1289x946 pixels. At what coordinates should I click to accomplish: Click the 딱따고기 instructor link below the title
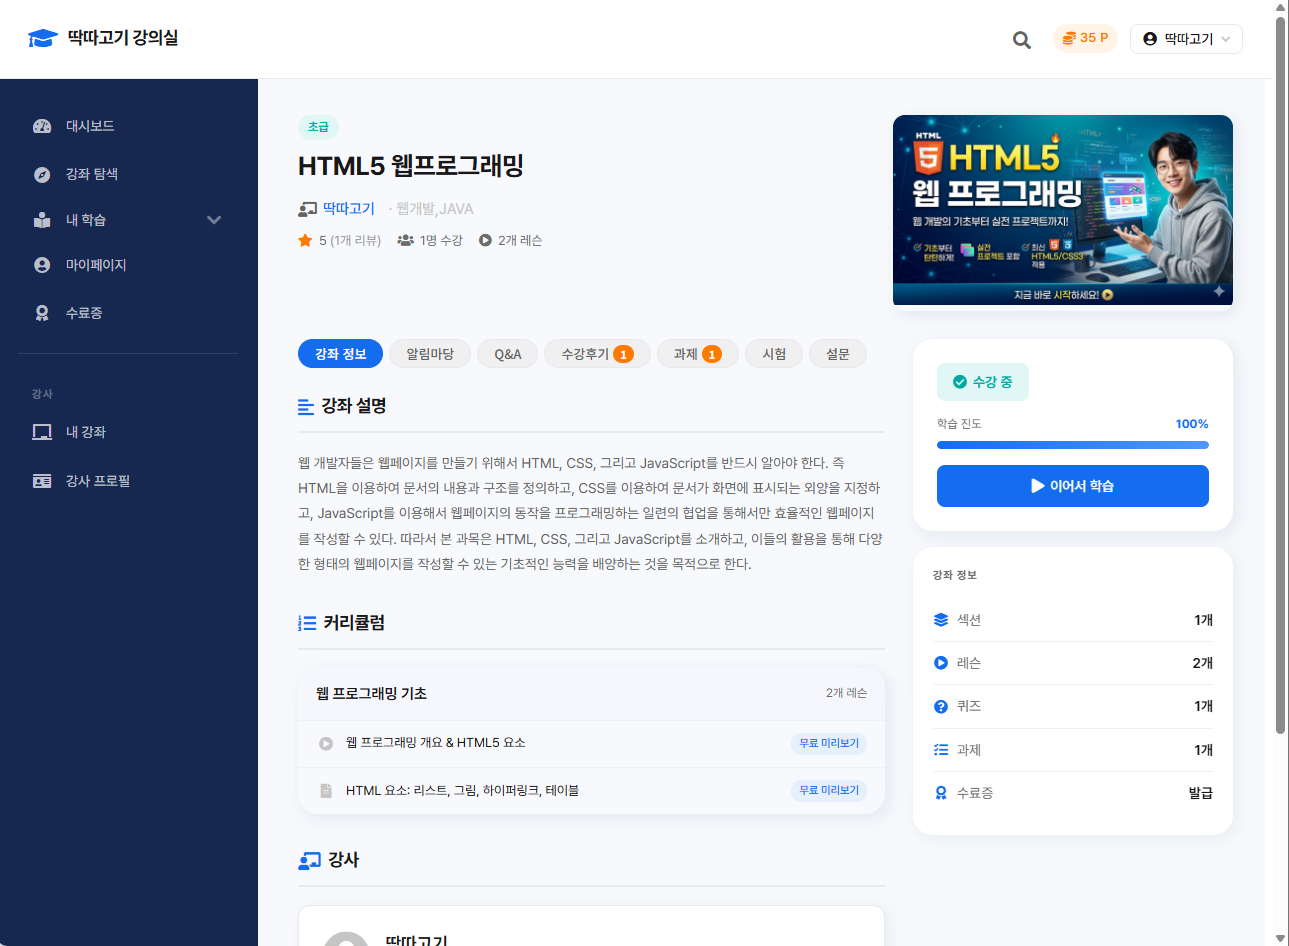[347, 208]
